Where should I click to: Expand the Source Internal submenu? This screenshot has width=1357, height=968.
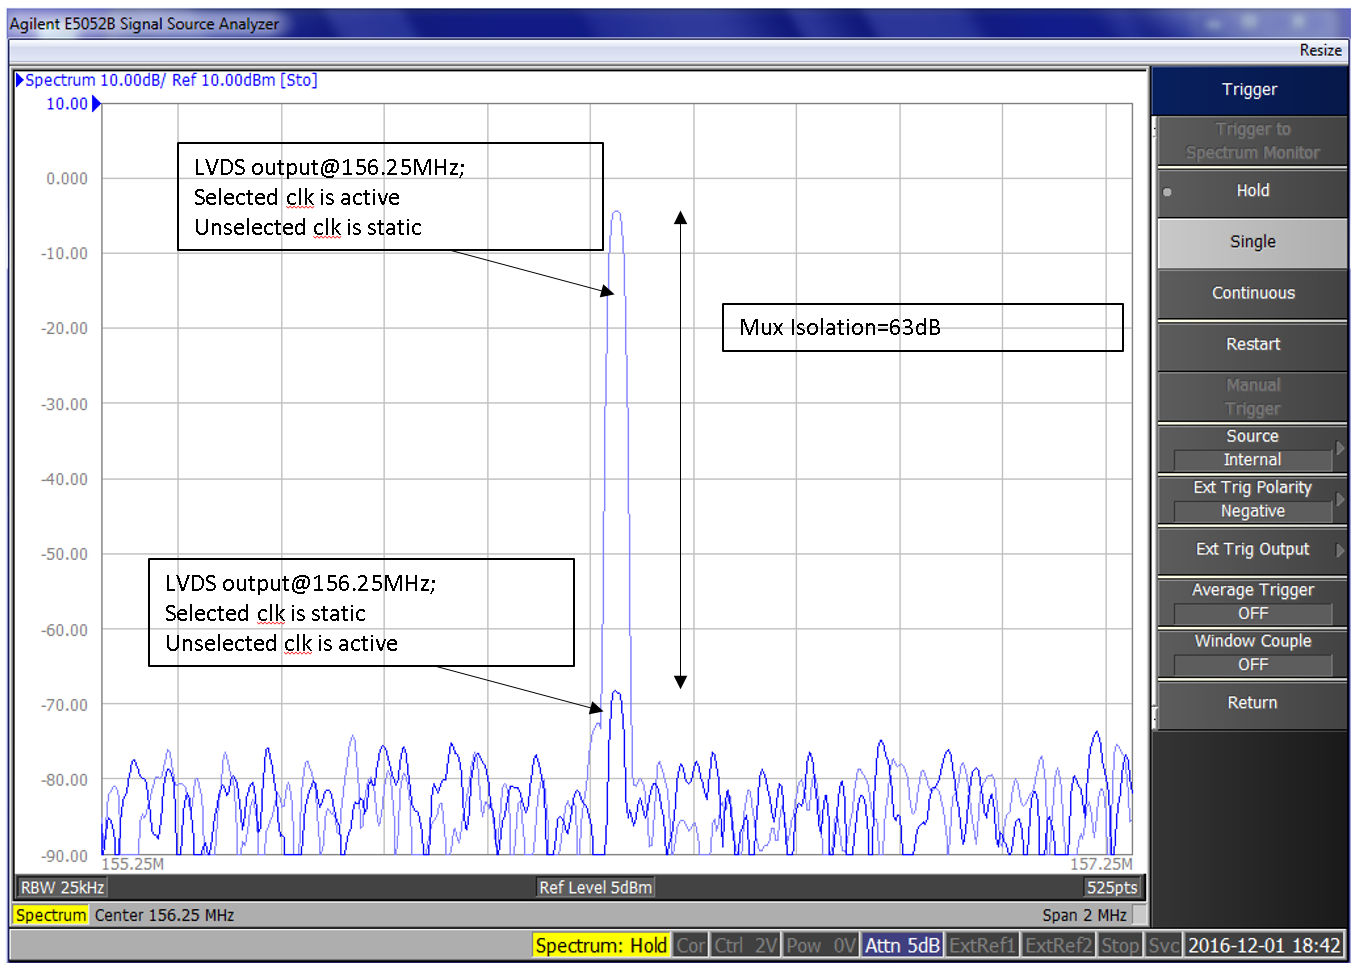pos(1252,448)
